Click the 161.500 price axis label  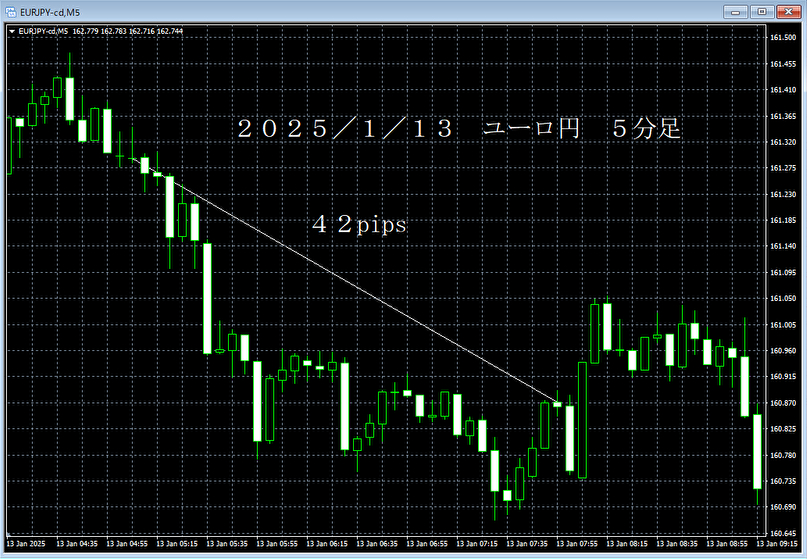tap(783, 38)
